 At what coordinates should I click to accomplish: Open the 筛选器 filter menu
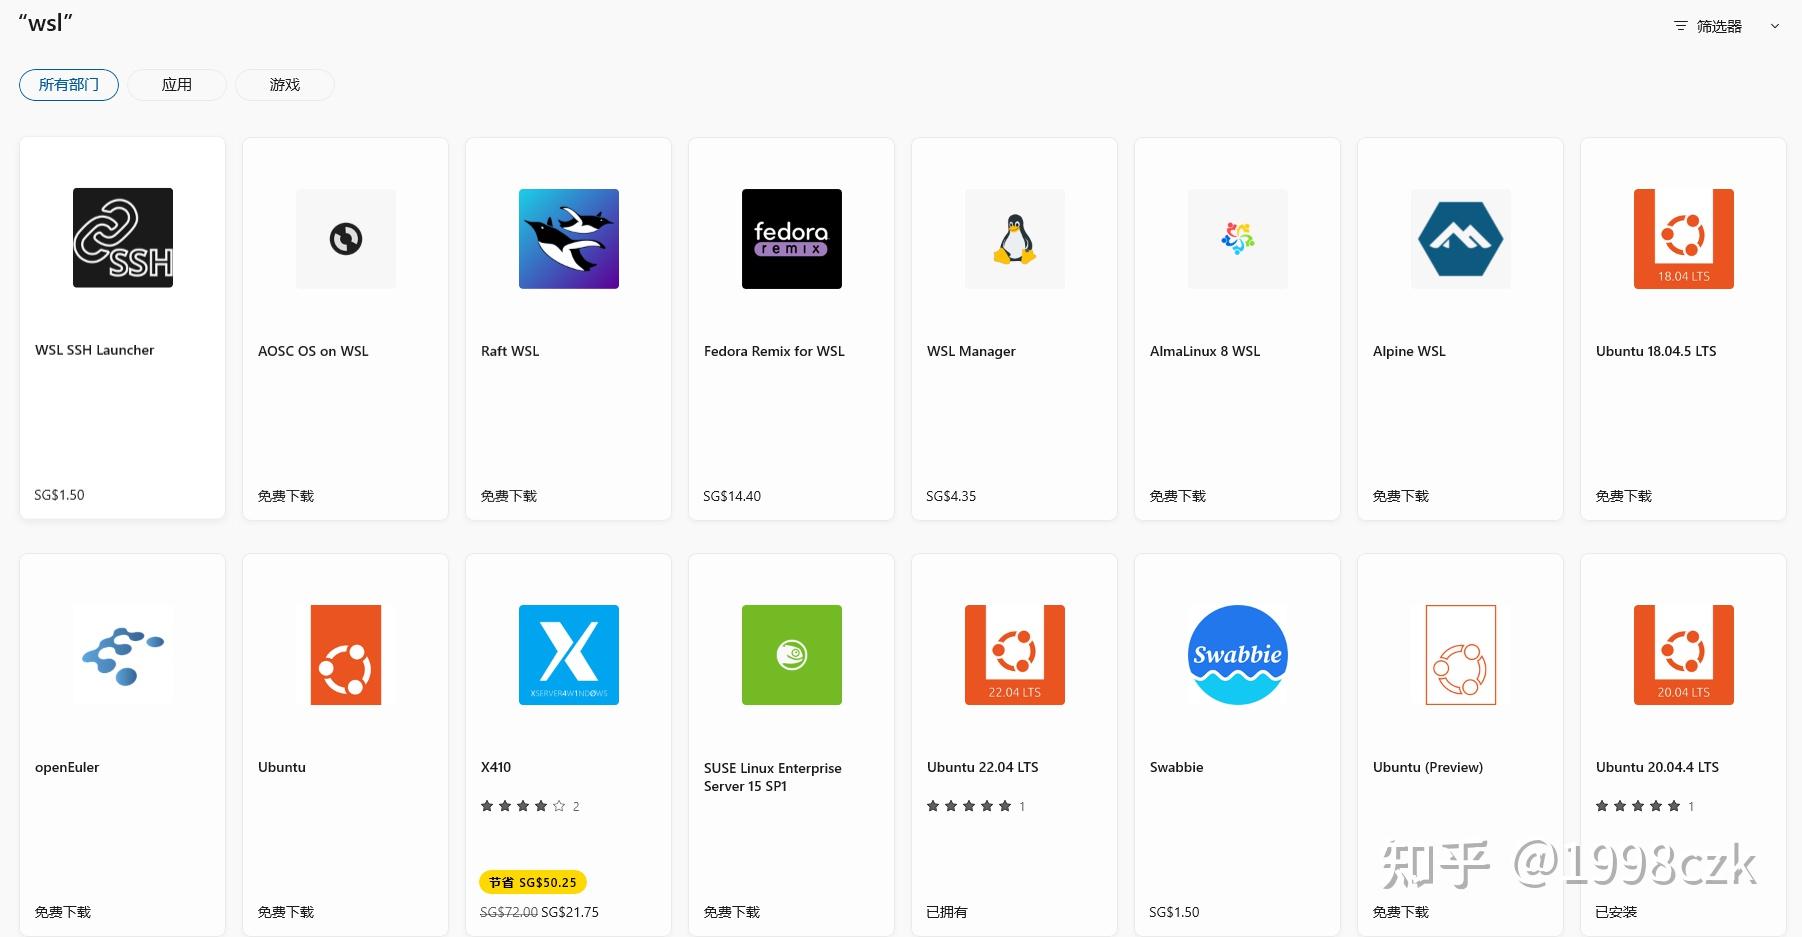coord(1708,27)
